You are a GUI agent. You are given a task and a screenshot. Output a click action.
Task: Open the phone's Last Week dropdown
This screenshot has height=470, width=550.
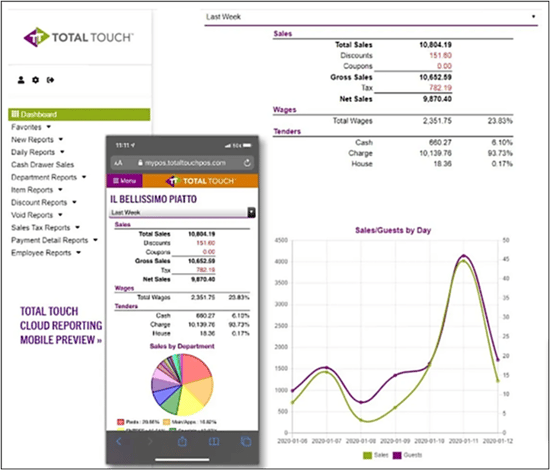pyautogui.click(x=182, y=212)
